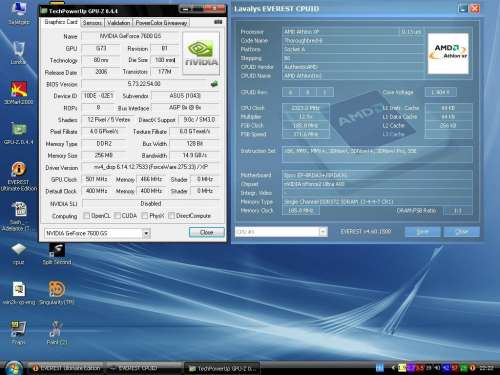Toggle the CUDA checkbox
The image size is (500, 375).
pos(117,216)
